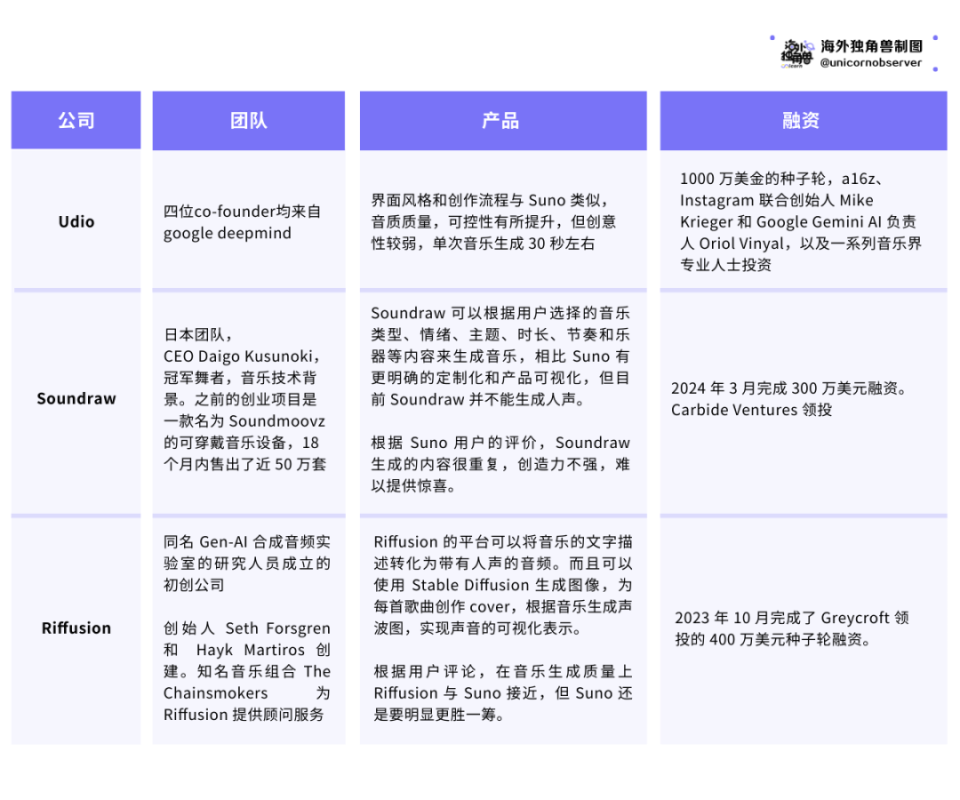Click the Udio a16z seed funding cell

pyautogui.click(x=801, y=222)
